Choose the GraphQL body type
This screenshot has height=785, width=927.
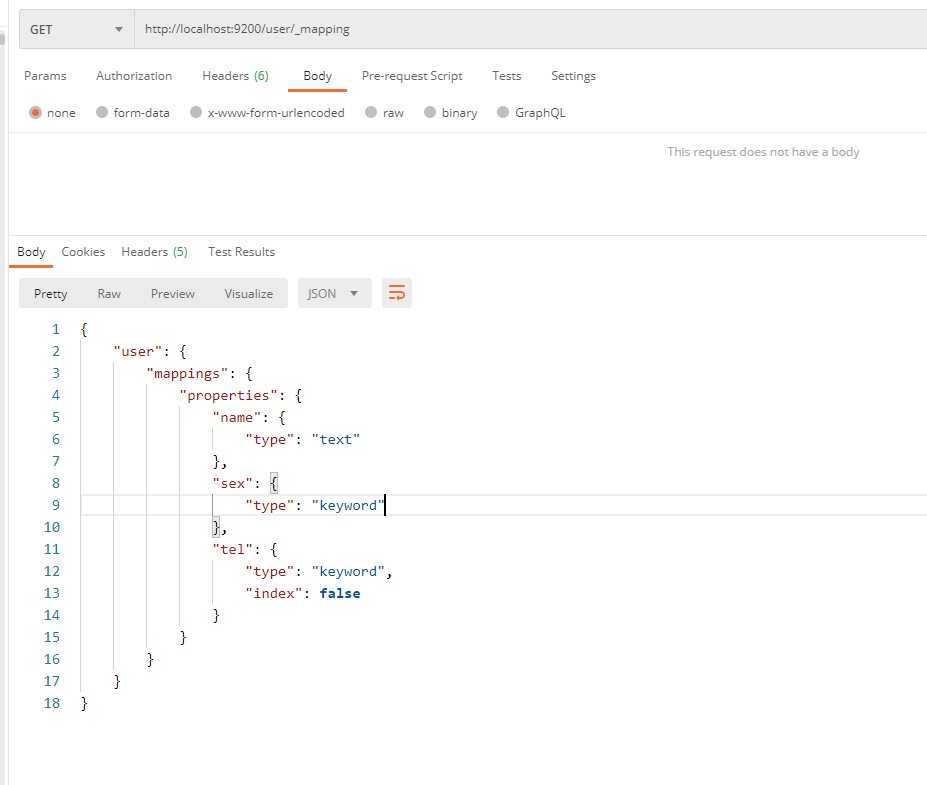pyautogui.click(x=503, y=113)
